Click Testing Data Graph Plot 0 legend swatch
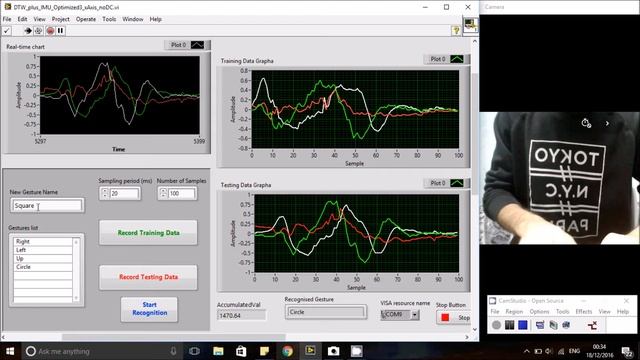Screen dimensions: 640x360 457,183
